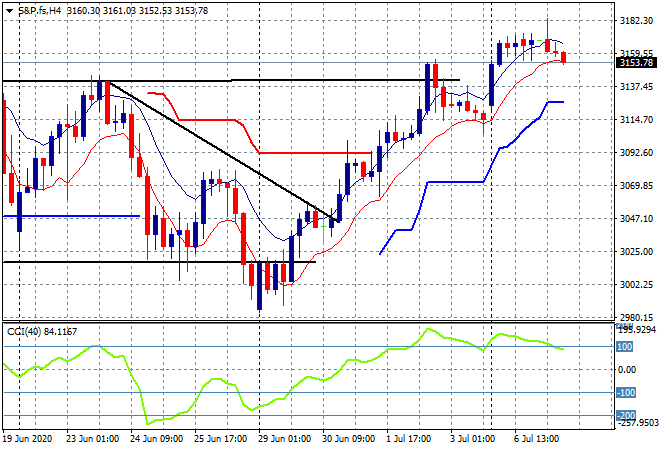Click the CCI -200 level label

coord(626,416)
